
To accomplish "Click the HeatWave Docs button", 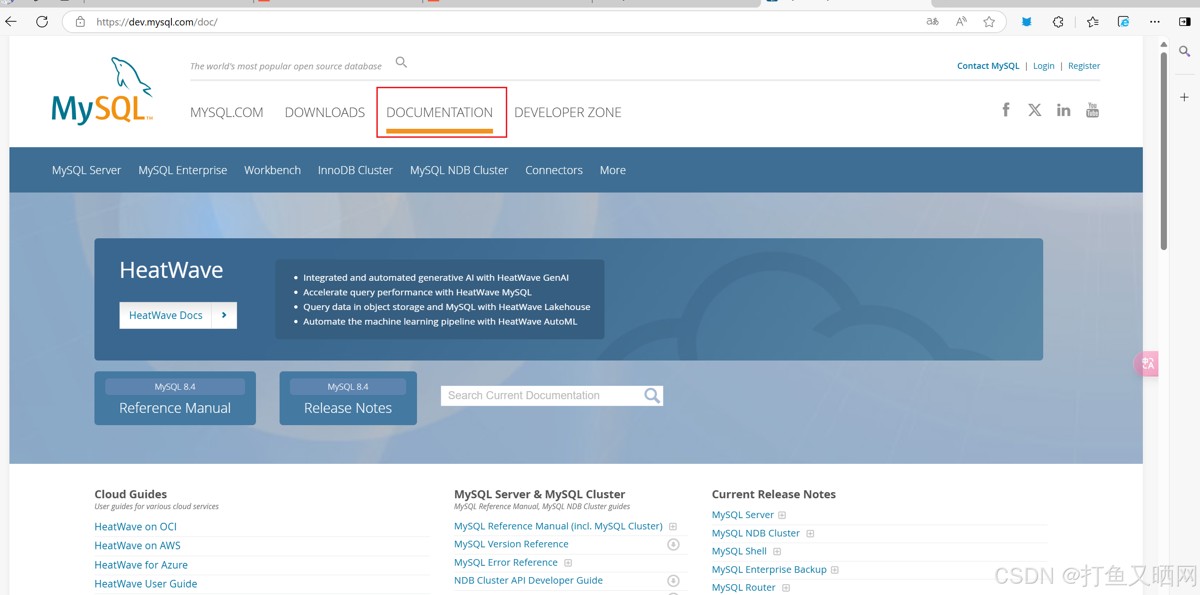I will coord(178,315).
